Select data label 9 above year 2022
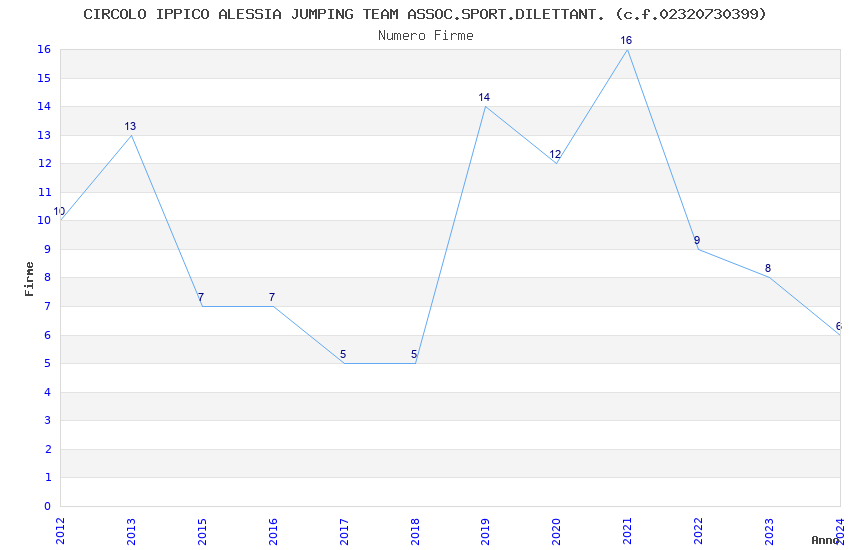The image size is (850, 550). click(x=697, y=240)
